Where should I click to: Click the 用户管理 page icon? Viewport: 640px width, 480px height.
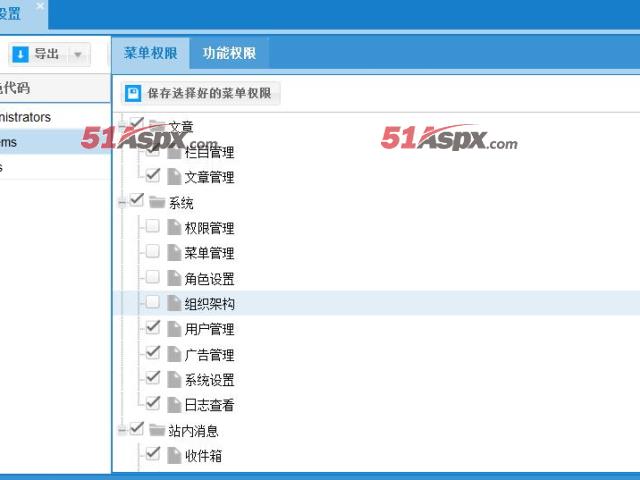point(174,329)
